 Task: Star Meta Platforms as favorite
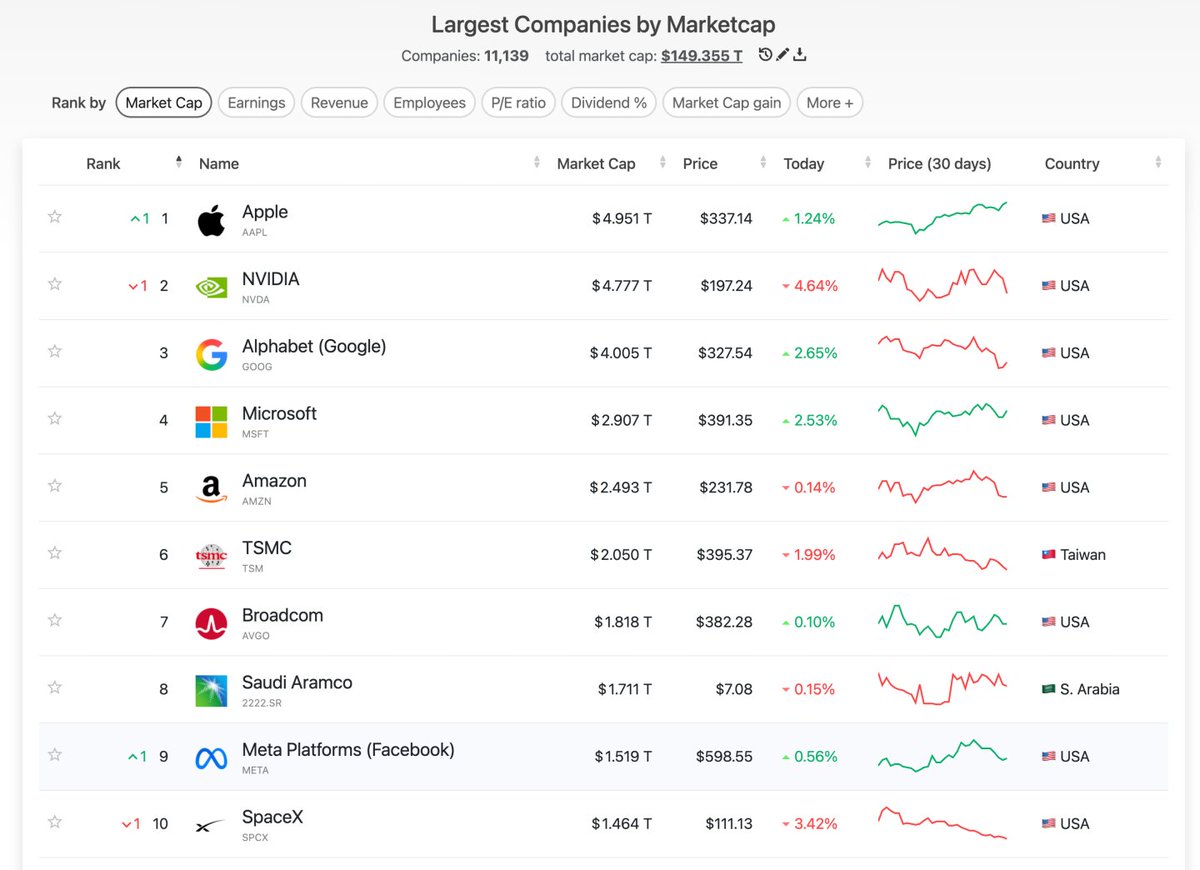point(55,755)
